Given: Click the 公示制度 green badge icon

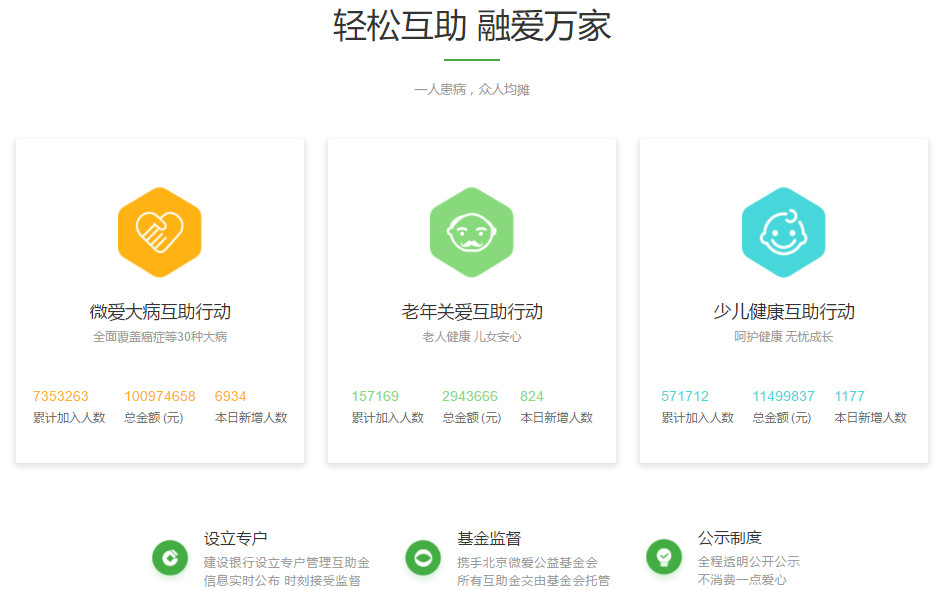Looking at the screenshot, I should [664, 556].
